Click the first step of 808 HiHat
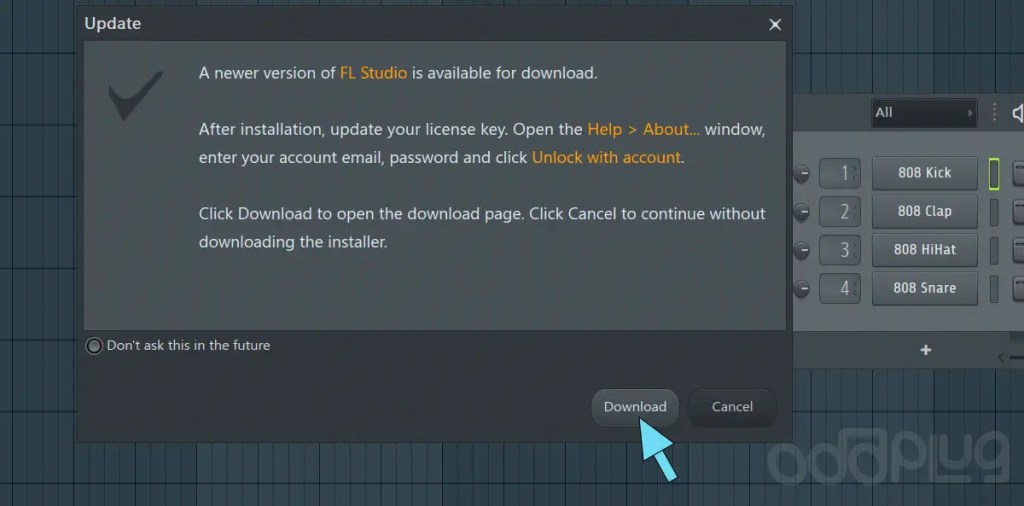 1018,250
